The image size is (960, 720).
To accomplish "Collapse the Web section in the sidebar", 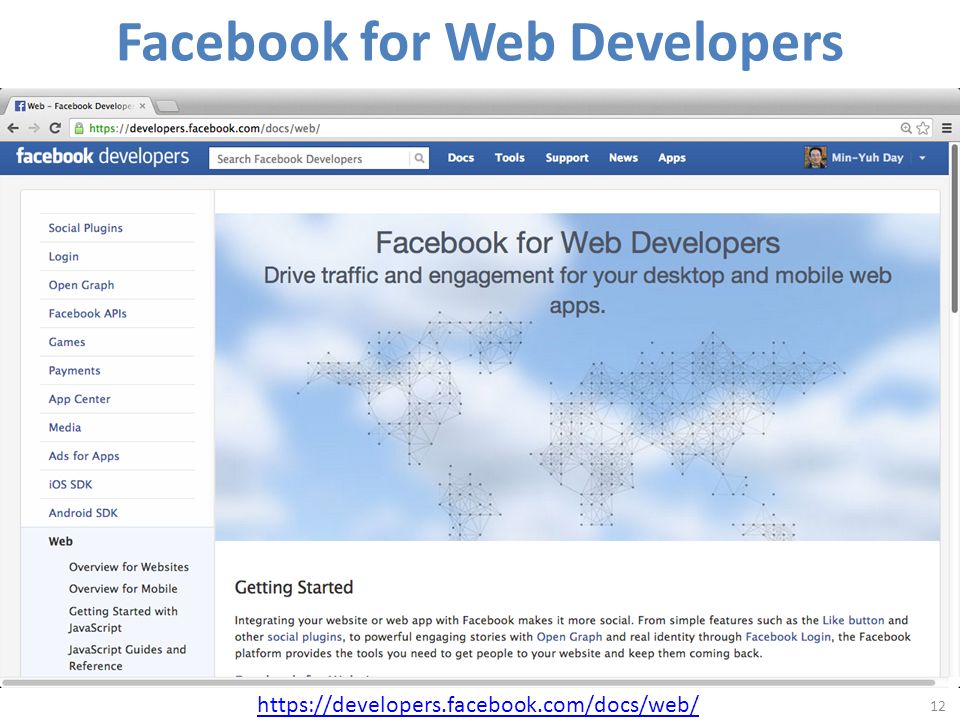I will point(61,541).
